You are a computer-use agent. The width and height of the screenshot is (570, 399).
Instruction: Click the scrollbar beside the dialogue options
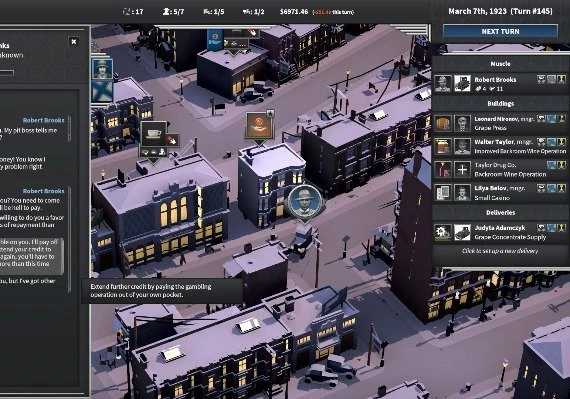click(x=69, y=240)
